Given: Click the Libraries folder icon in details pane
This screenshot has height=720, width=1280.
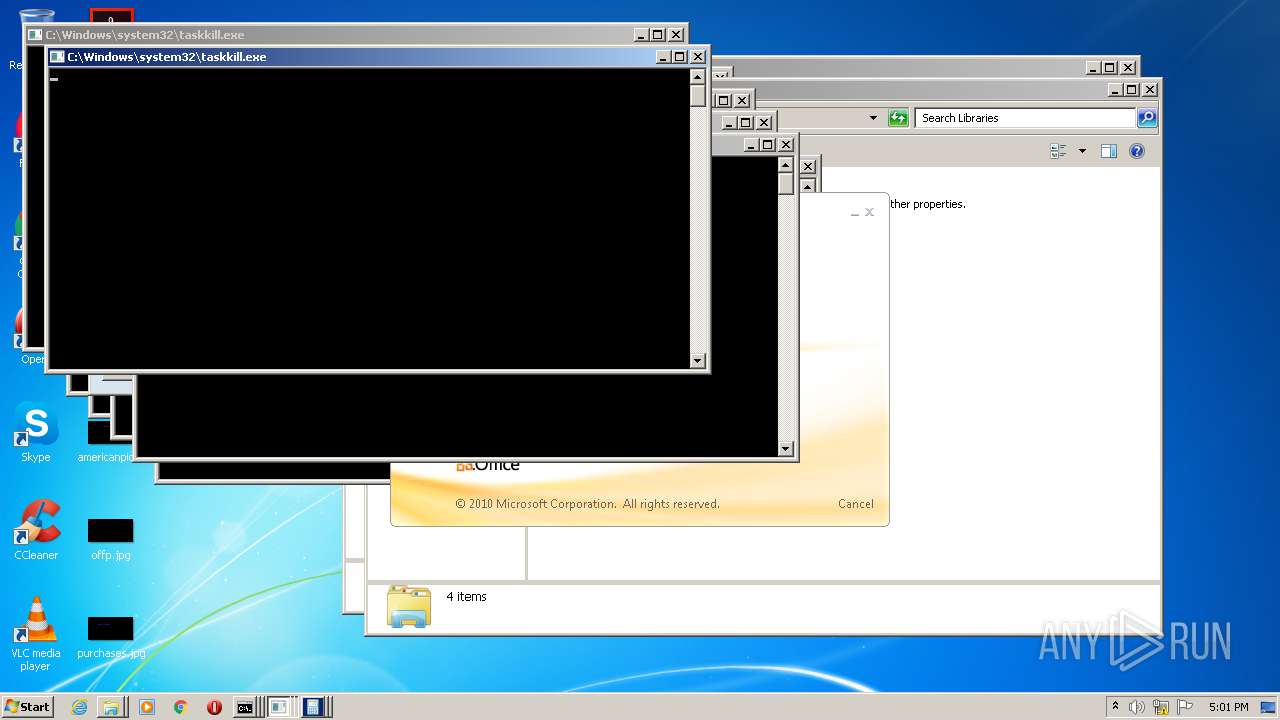Looking at the screenshot, I should pos(408,606).
